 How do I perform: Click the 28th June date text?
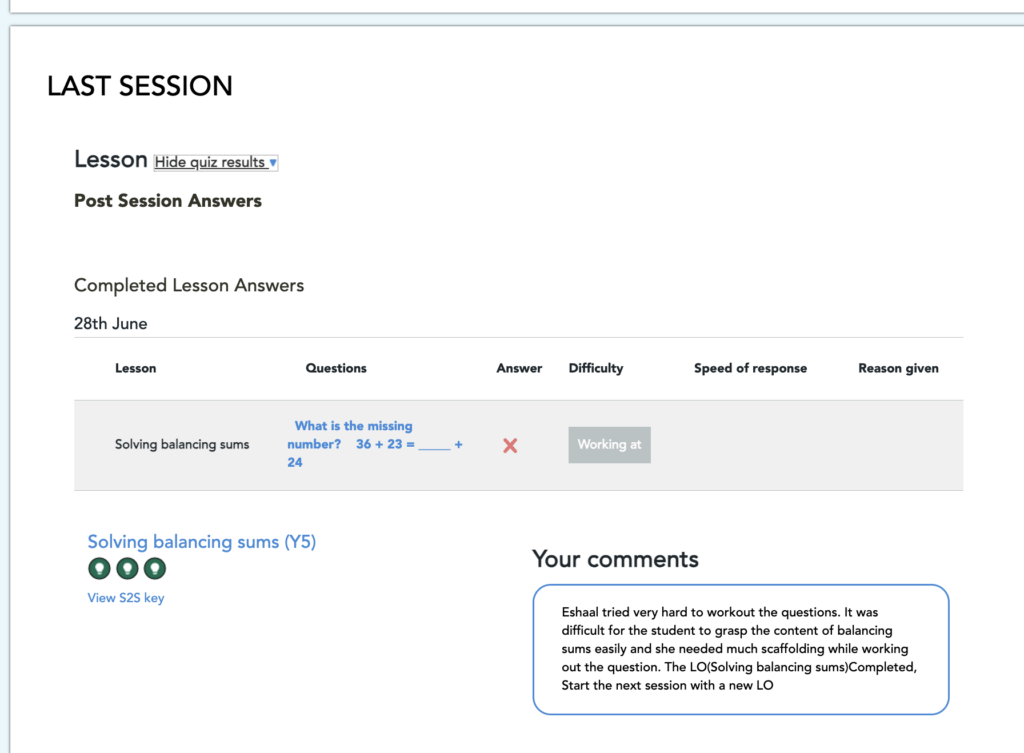(x=110, y=323)
